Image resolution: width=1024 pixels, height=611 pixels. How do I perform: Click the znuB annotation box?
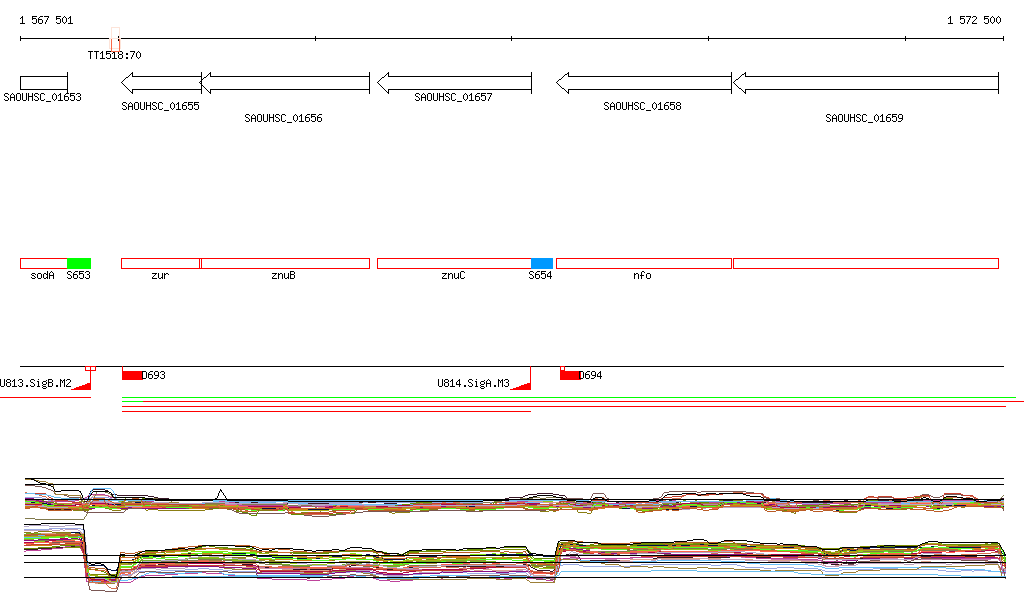coord(285,263)
